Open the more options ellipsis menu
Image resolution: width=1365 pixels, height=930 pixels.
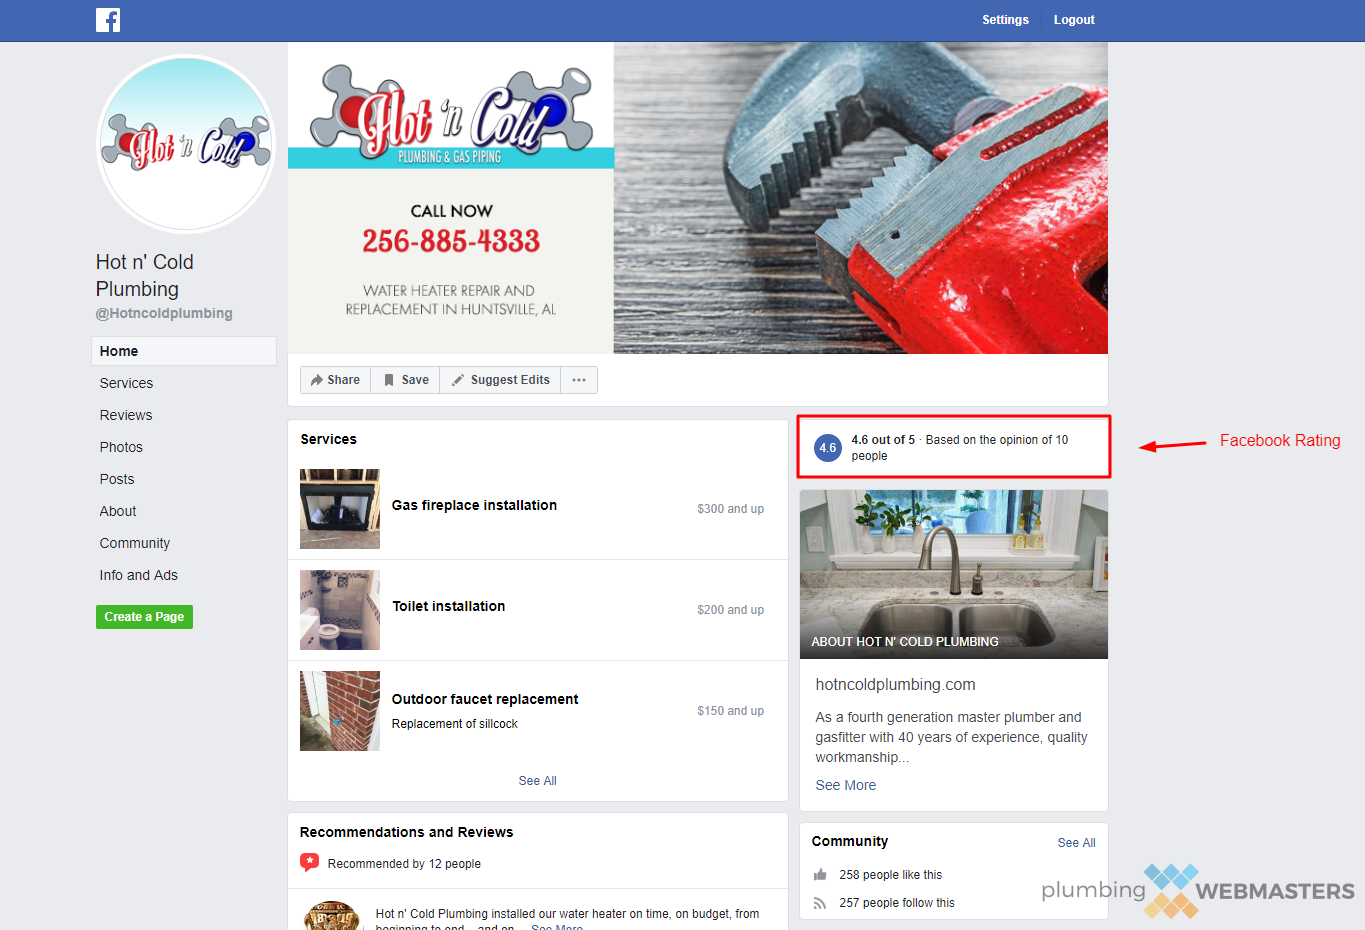pos(579,380)
